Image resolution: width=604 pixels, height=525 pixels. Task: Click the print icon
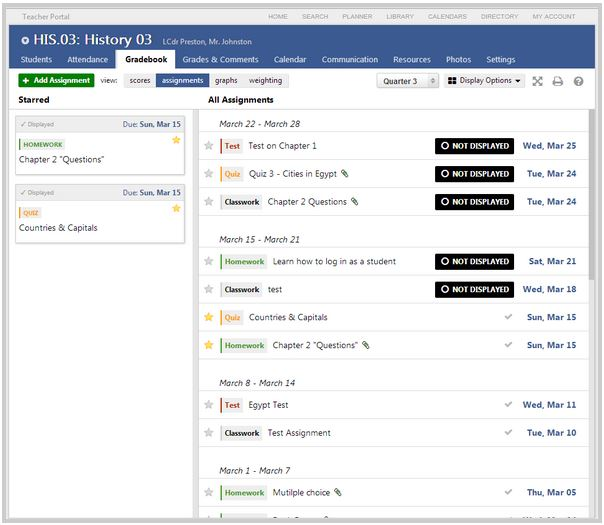click(557, 81)
